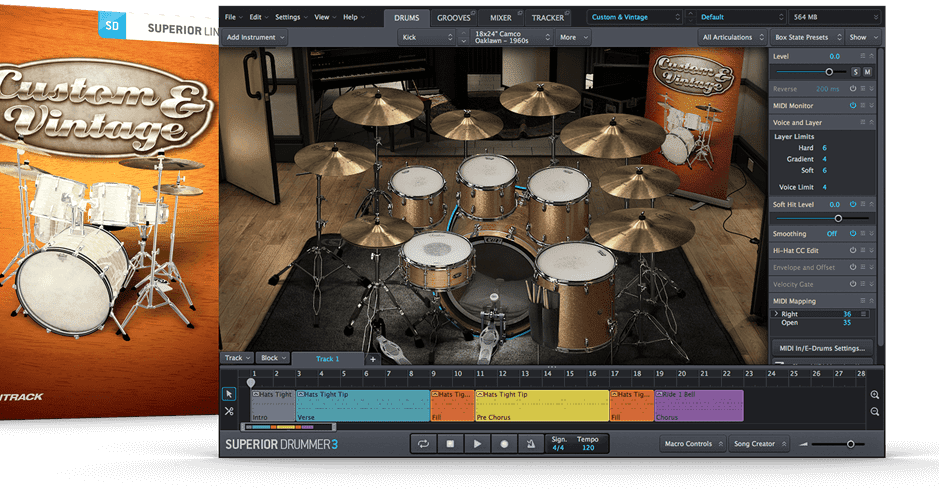
Task: Switch to the MIXER tab
Action: 501,17
